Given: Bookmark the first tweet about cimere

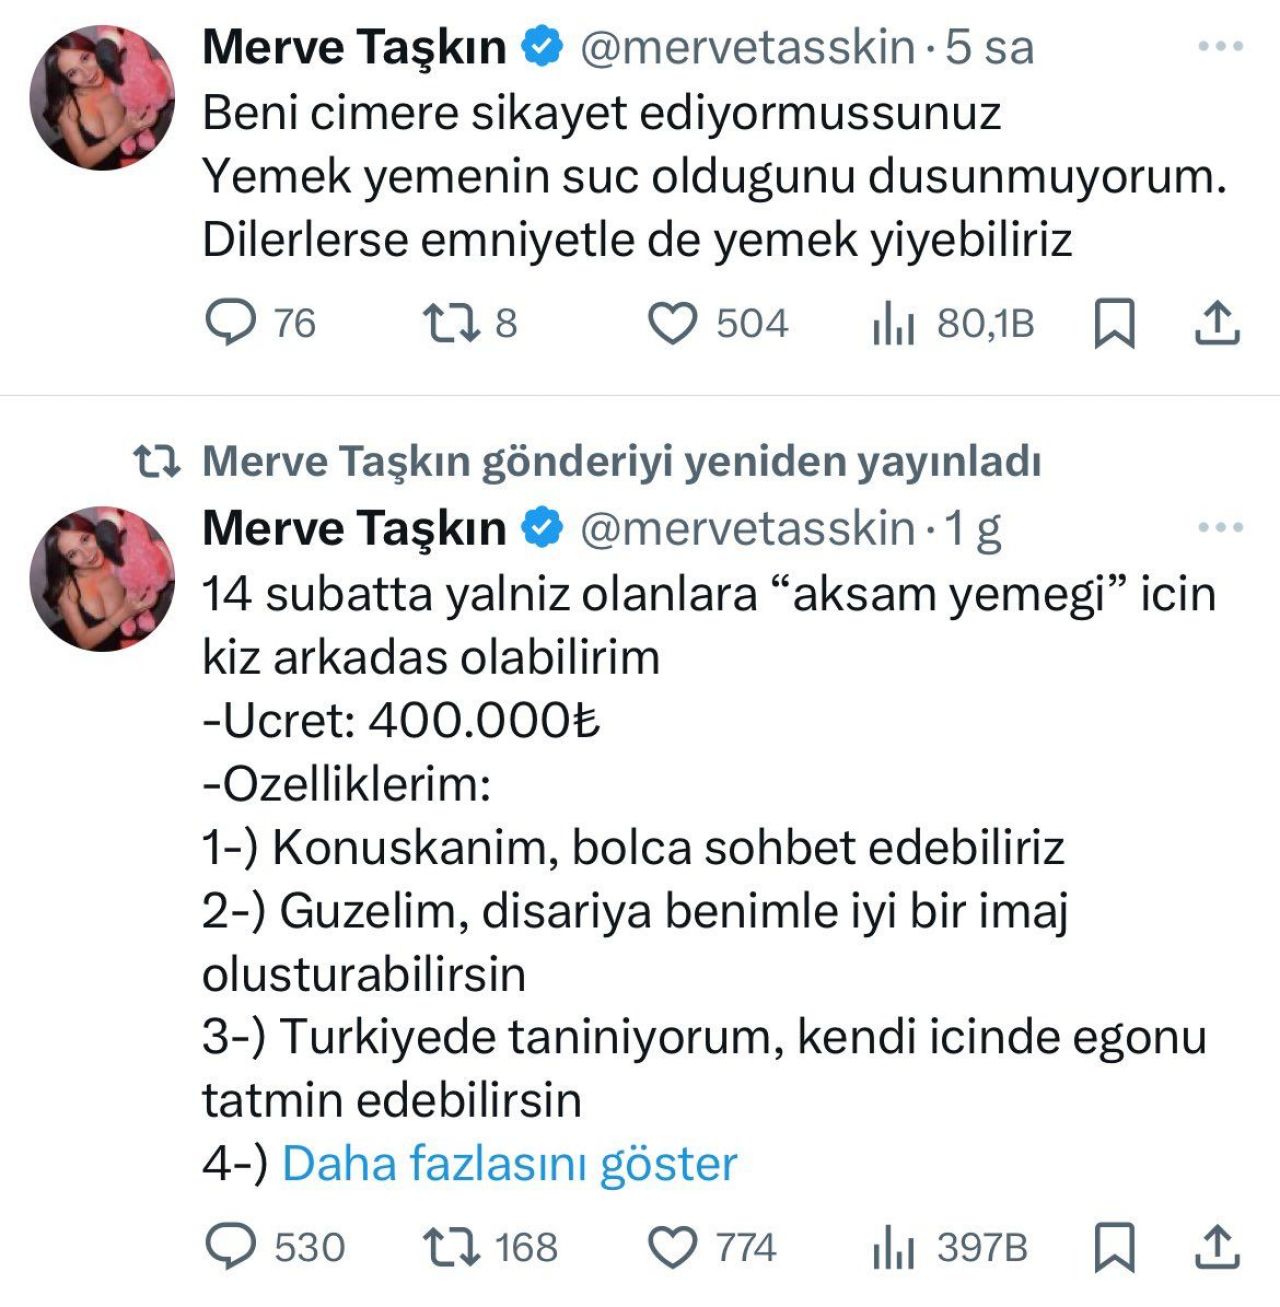Looking at the screenshot, I should pos(1114,323).
